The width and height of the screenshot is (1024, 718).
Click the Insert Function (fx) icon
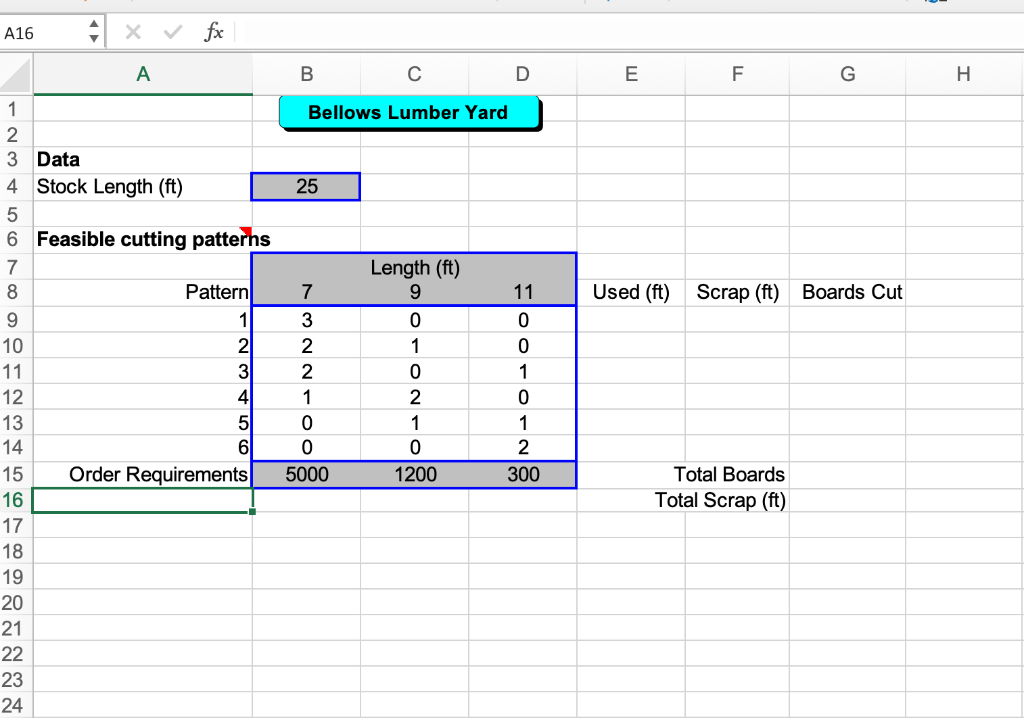pos(213,30)
